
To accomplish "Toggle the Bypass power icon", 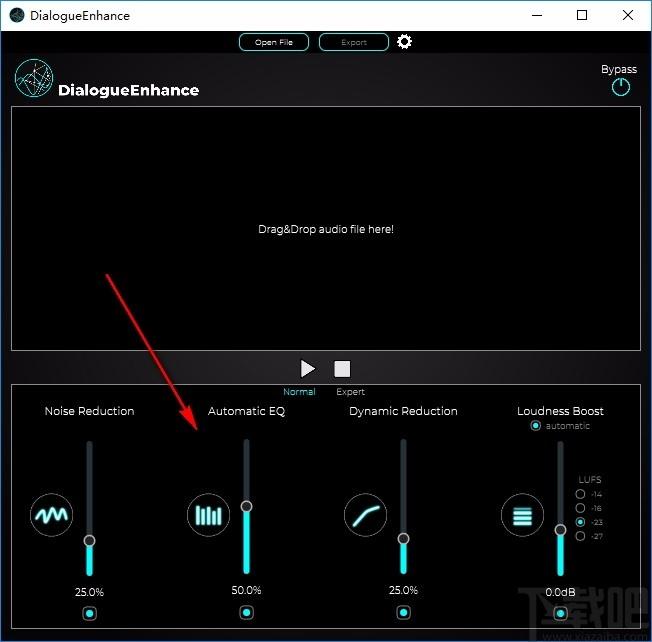I will point(620,87).
